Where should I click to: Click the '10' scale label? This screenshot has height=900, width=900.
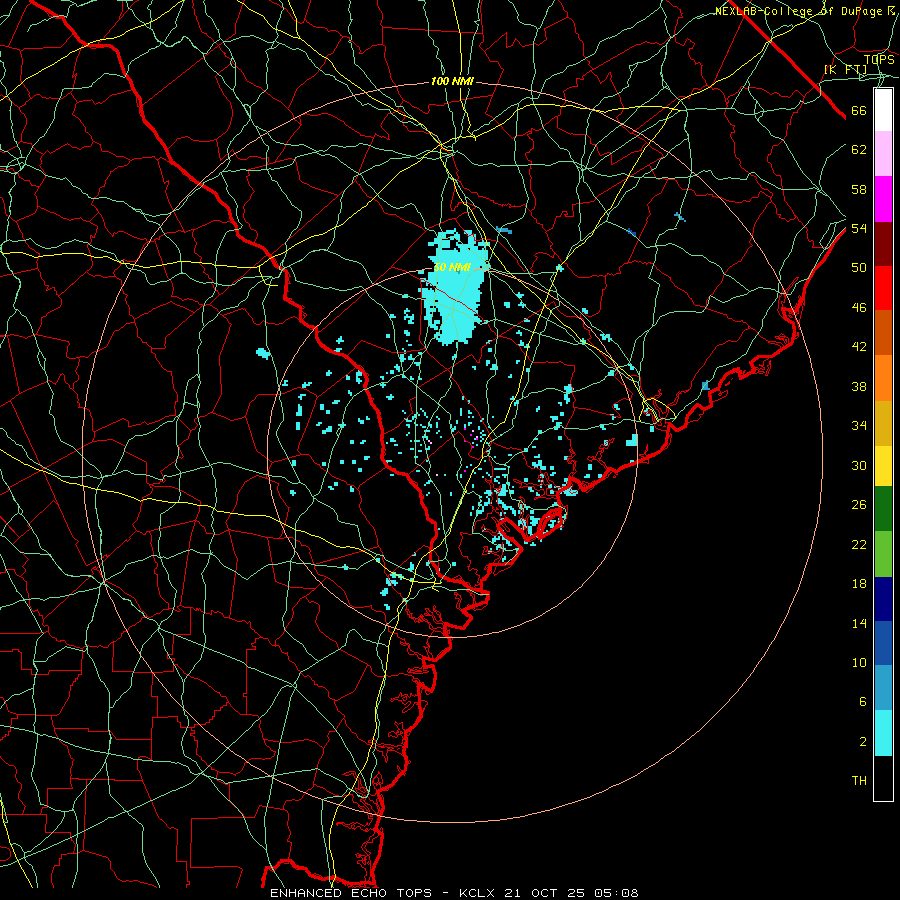pyautogui.click(x=859, y=662)
